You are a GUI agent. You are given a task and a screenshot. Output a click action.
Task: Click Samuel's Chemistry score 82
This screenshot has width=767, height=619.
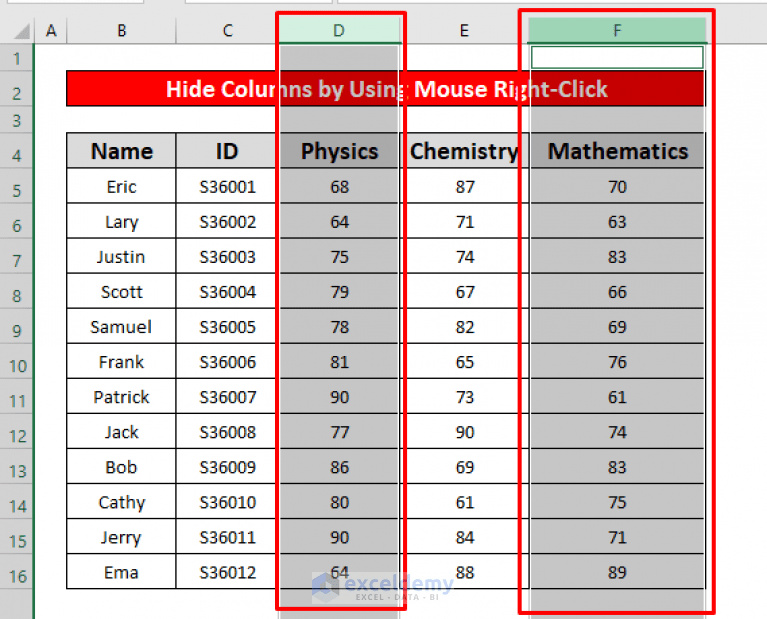tap(465, 327)
